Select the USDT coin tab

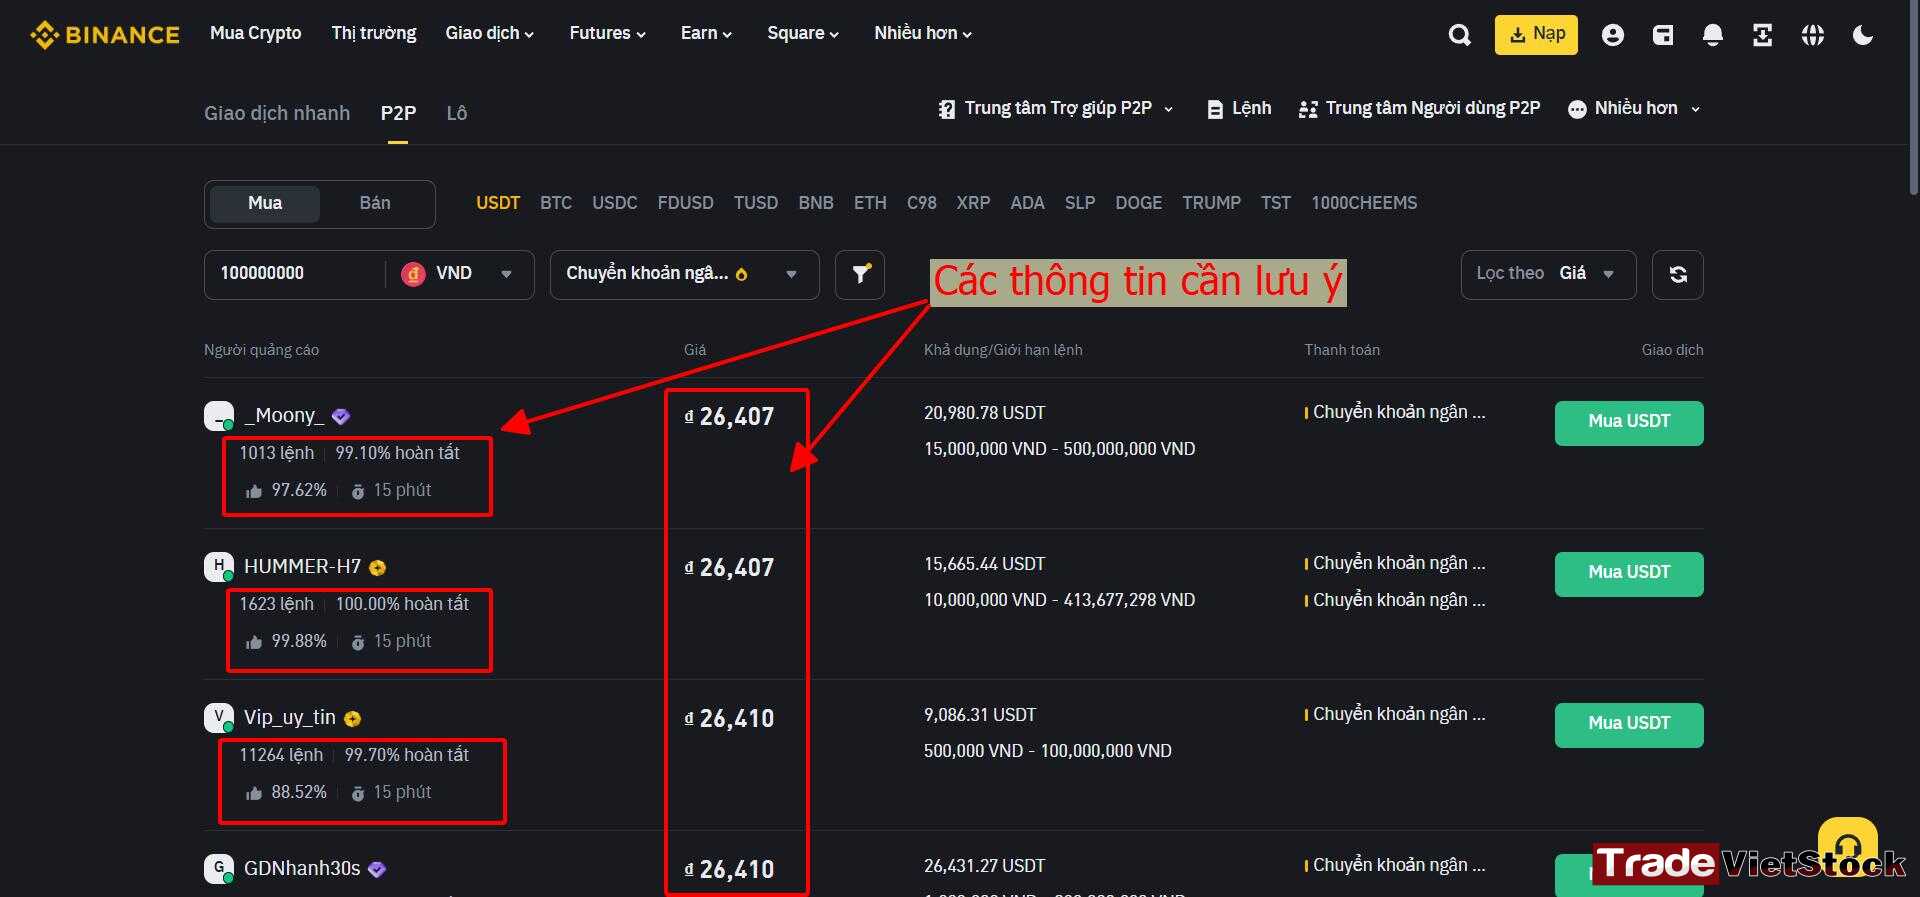pyautogui.click(x=498, y=203)
